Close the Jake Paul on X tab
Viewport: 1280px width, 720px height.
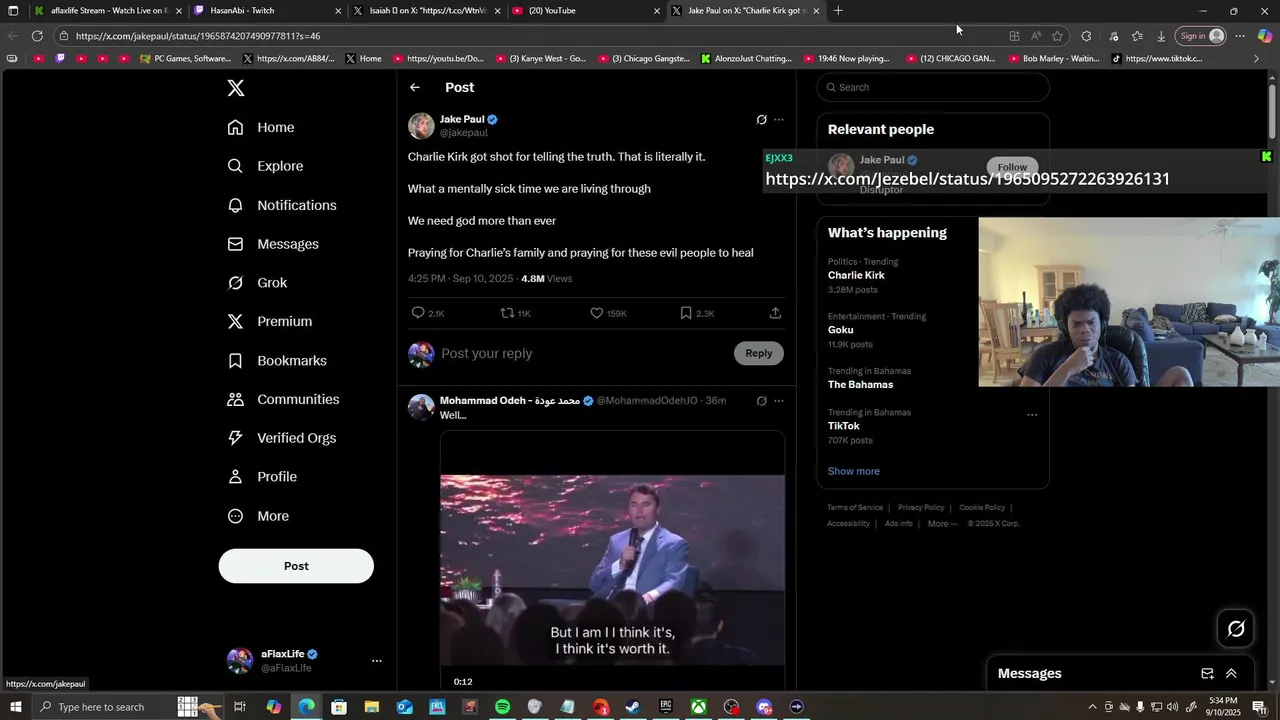816,11
